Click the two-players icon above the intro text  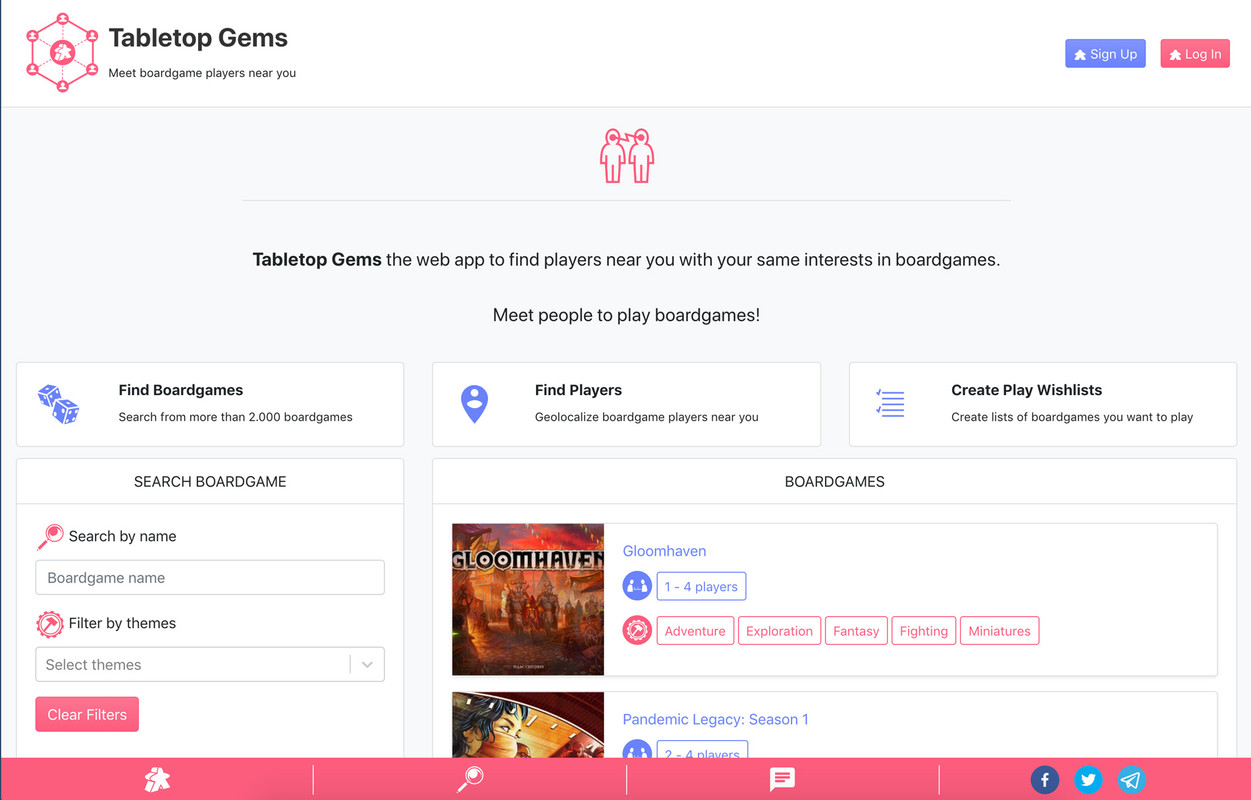click(627, 155)
